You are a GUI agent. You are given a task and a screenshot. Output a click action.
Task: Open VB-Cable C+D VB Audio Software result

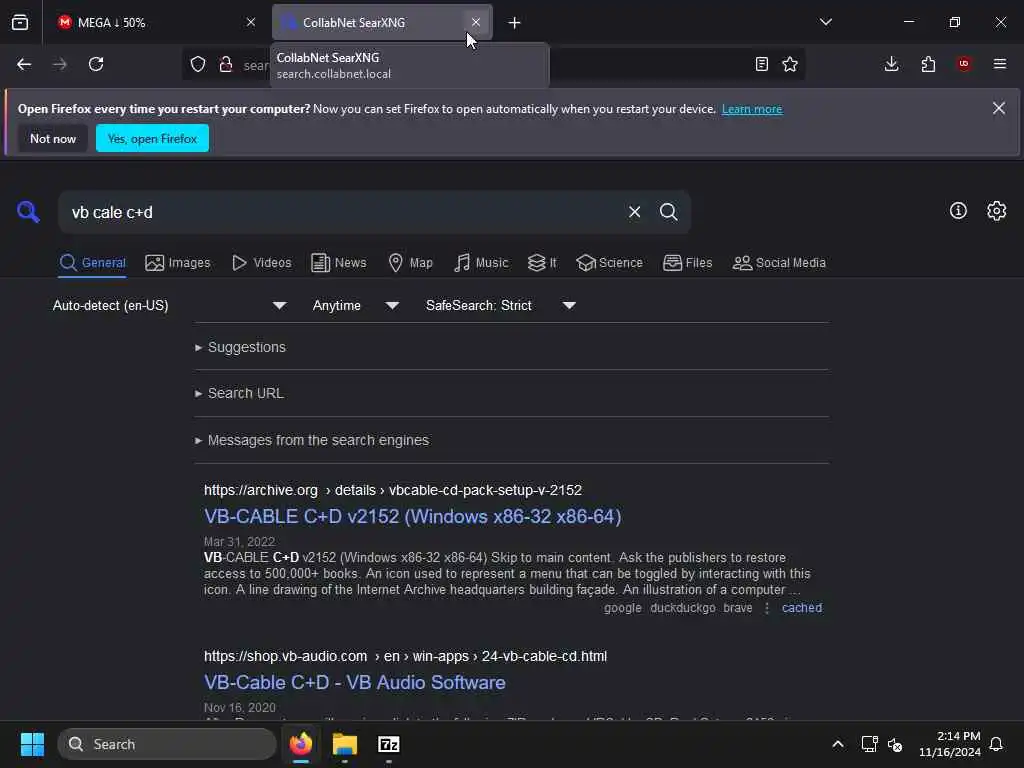click(355, 682)
